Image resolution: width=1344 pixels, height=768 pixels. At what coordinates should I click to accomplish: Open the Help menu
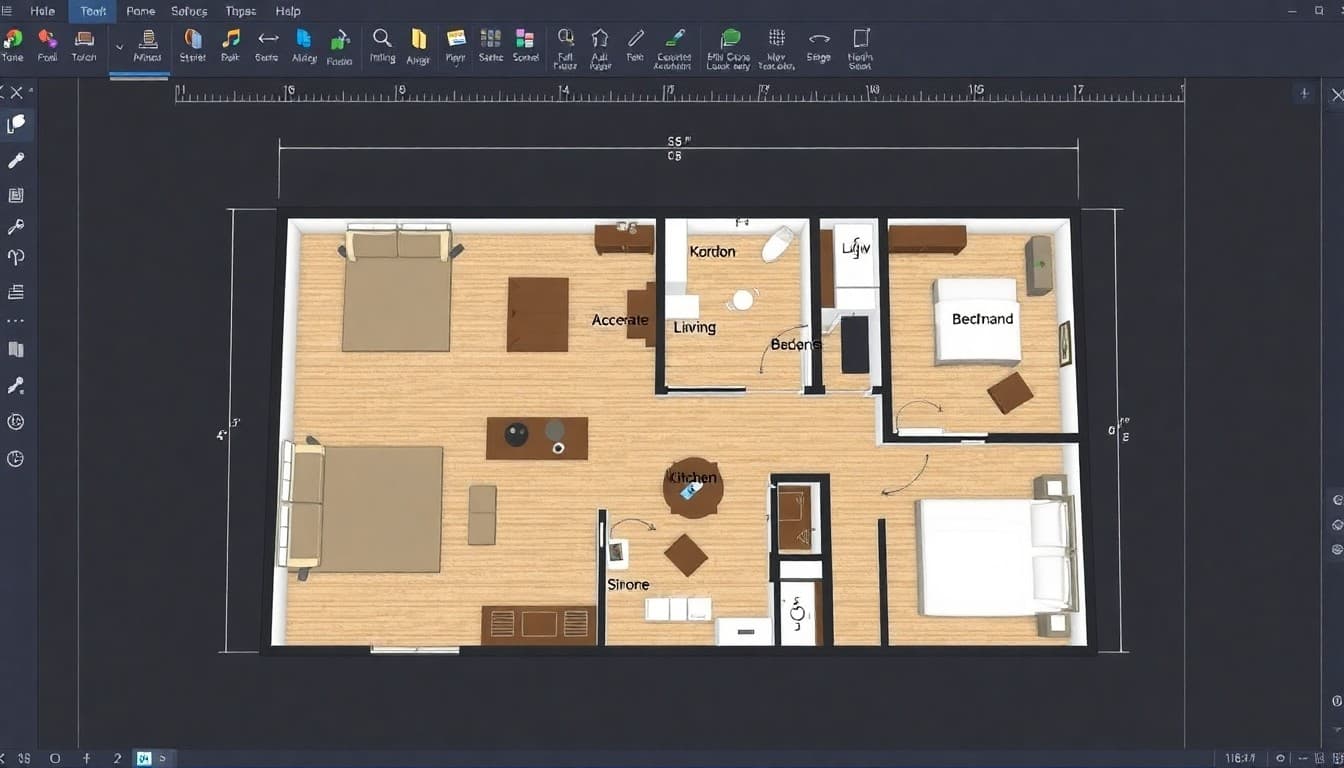point(288,11)
